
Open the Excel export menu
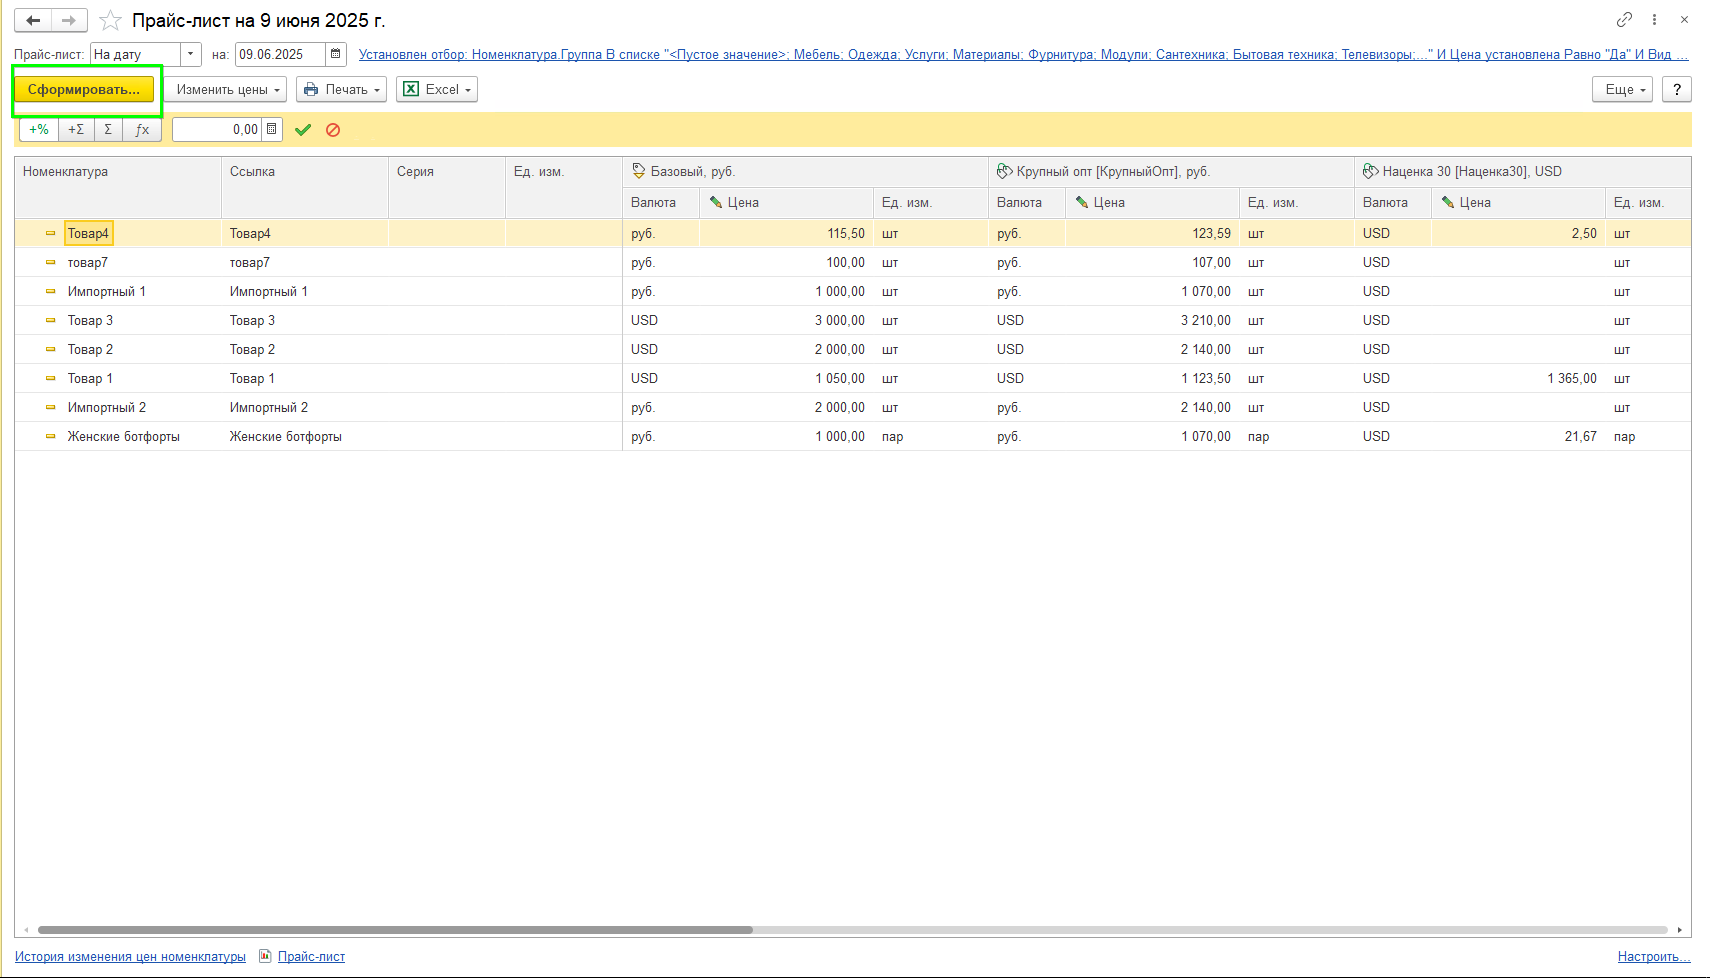[437, 89]
